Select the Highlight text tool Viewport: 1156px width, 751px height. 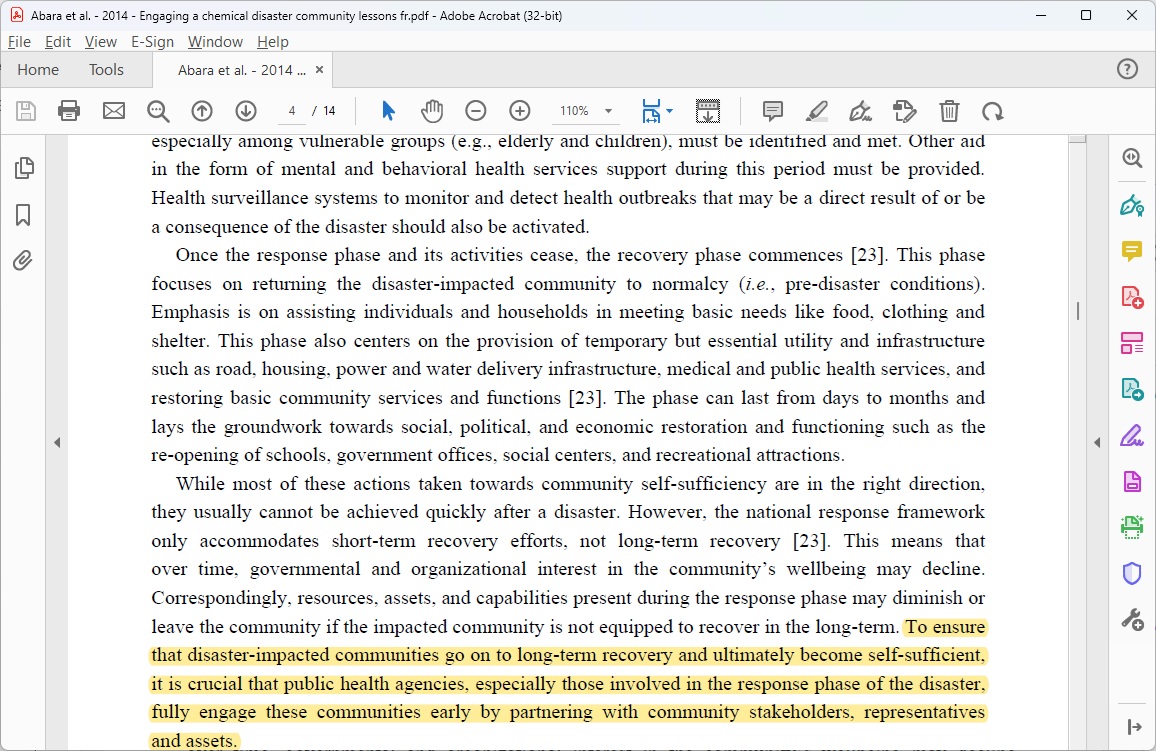[x=816, y=111]
